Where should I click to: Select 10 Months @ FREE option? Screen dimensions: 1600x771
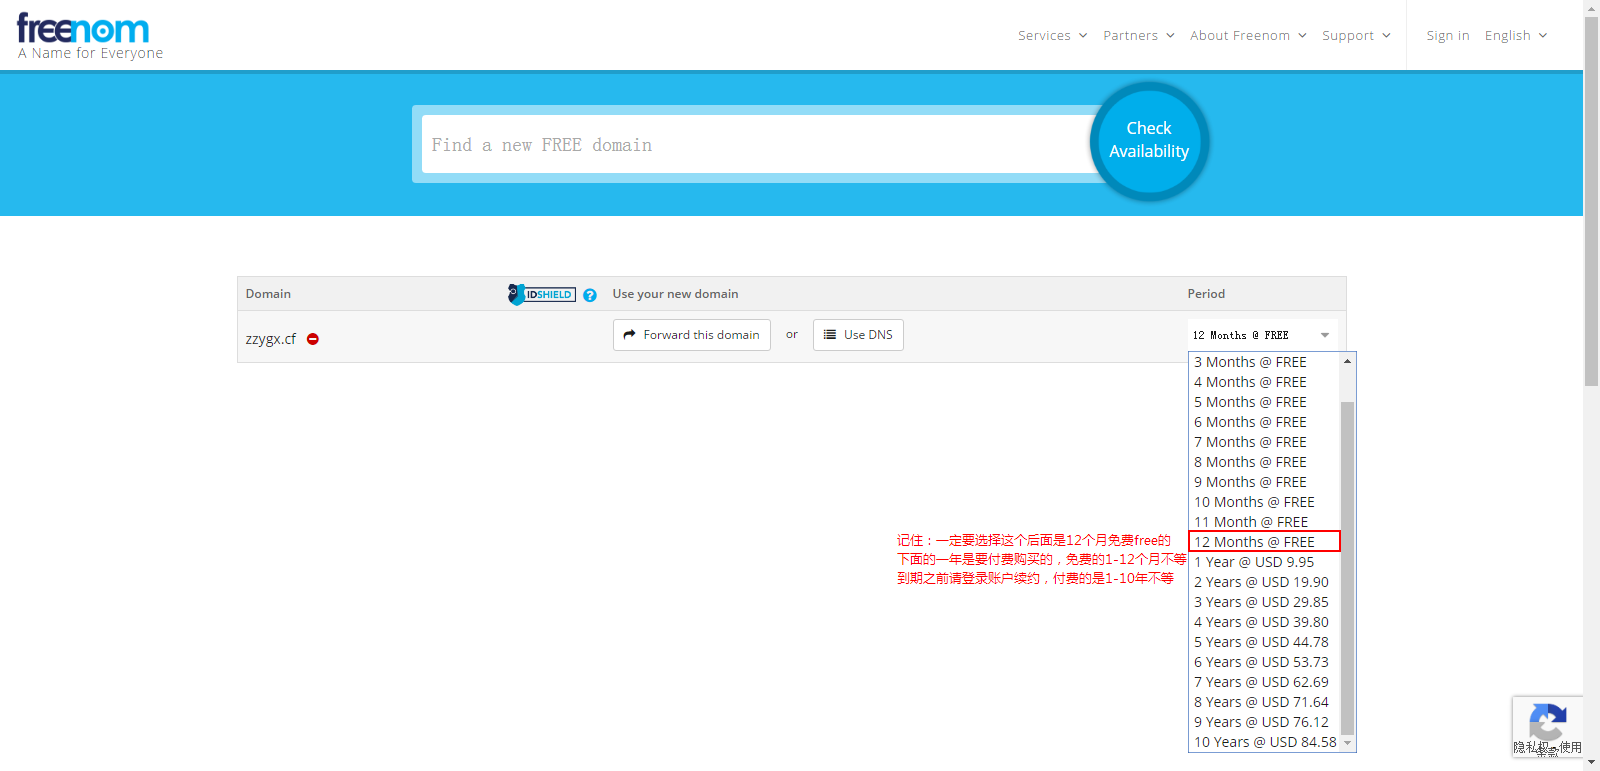[1265, 502]
